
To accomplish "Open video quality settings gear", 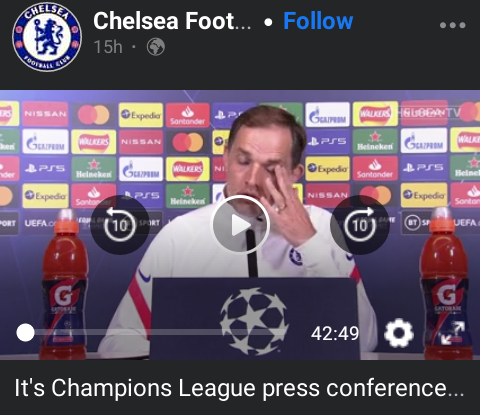I will click(x=399, y=333).
